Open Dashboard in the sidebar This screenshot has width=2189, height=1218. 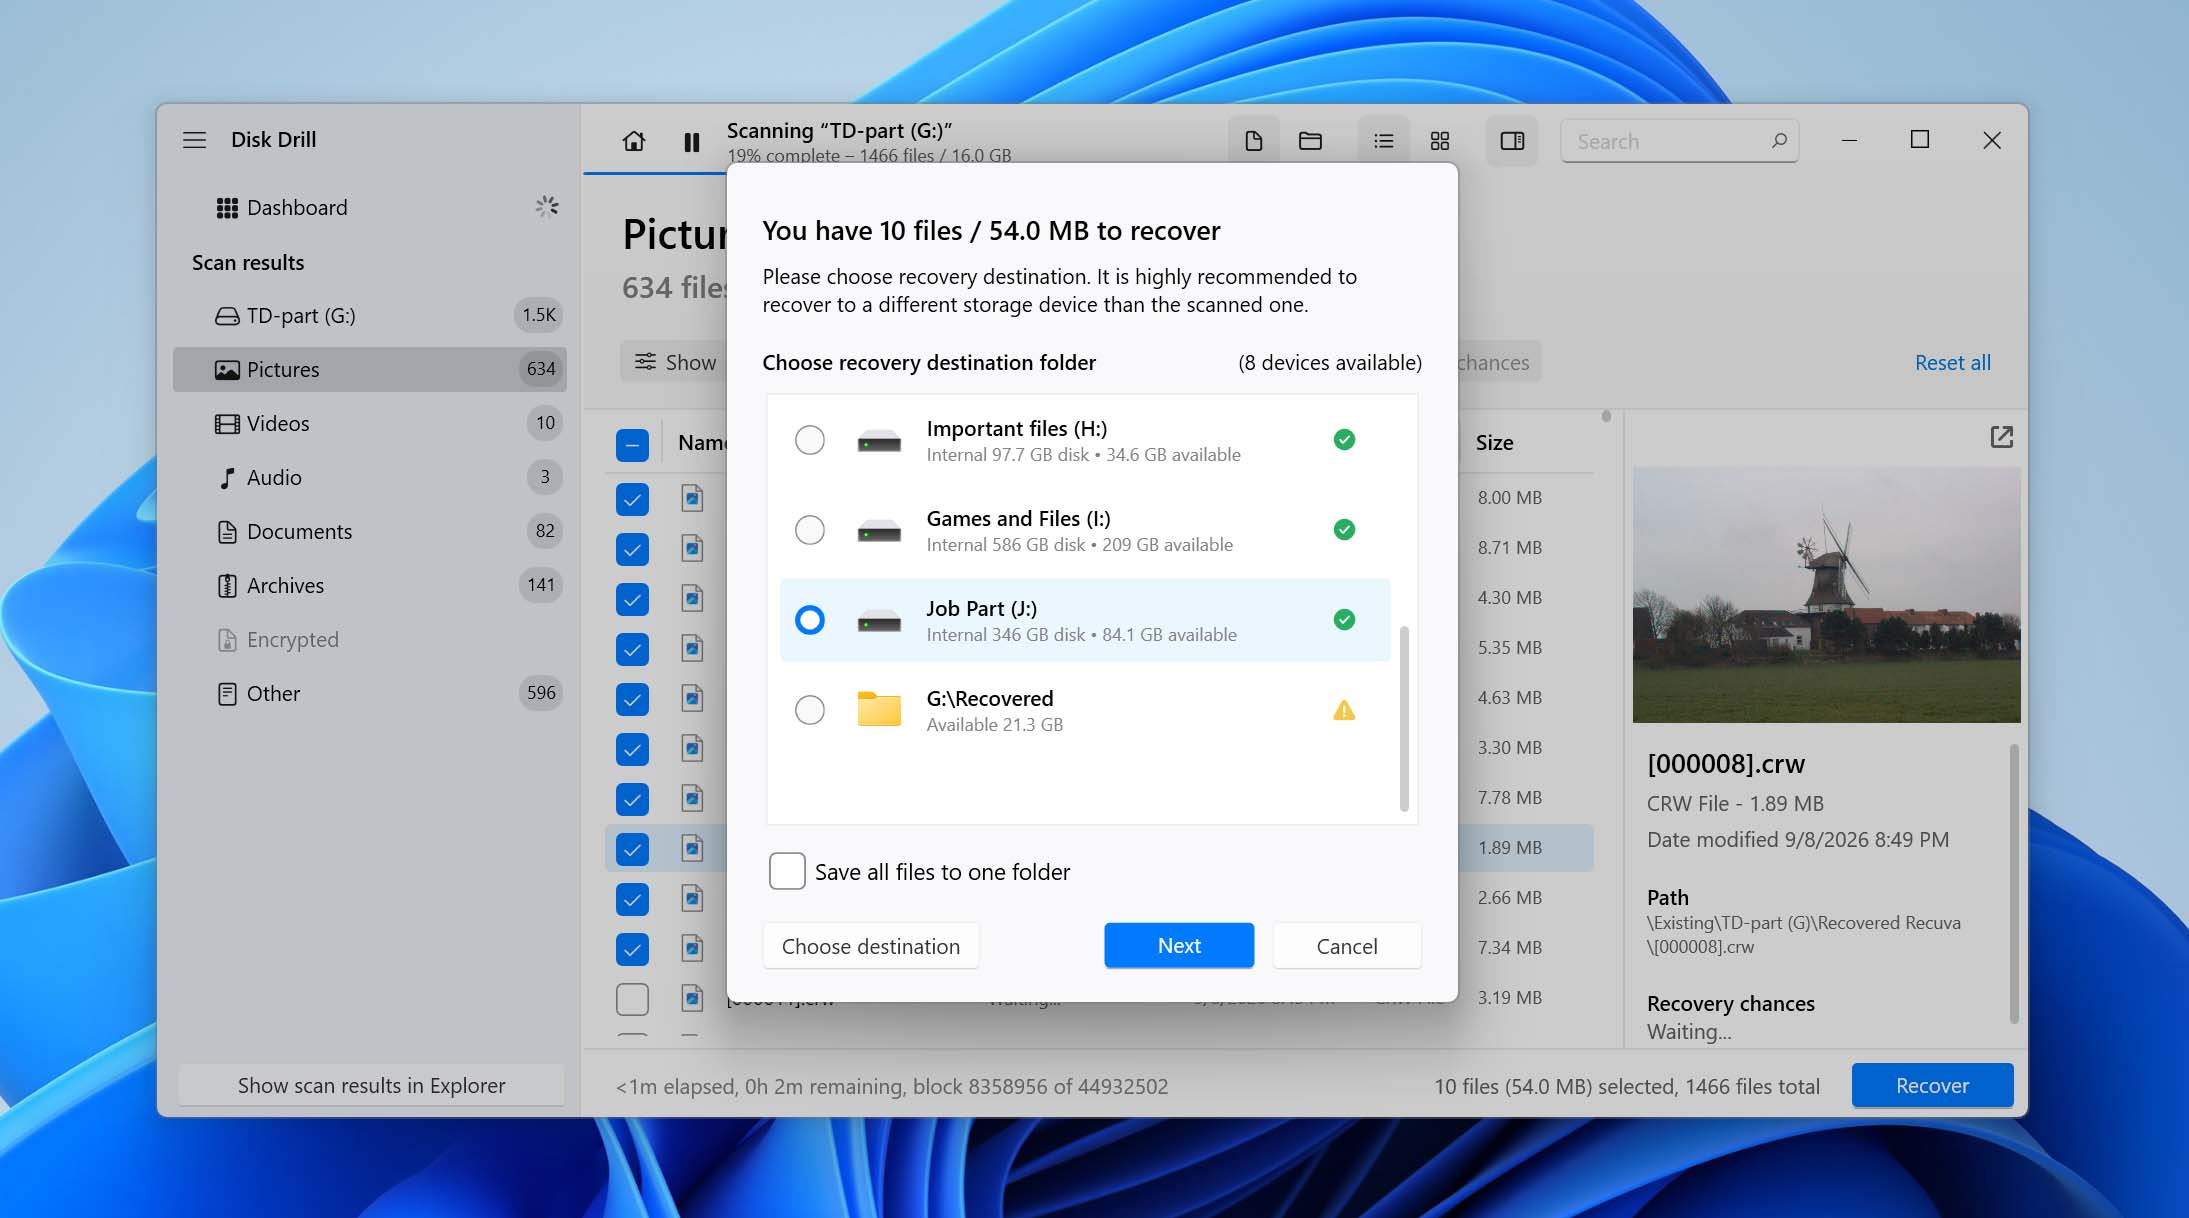coord(370,207)
